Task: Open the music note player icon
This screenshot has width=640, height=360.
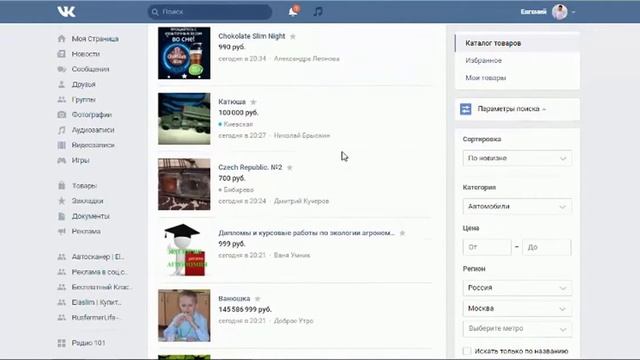Action: (x=318, y=11)
